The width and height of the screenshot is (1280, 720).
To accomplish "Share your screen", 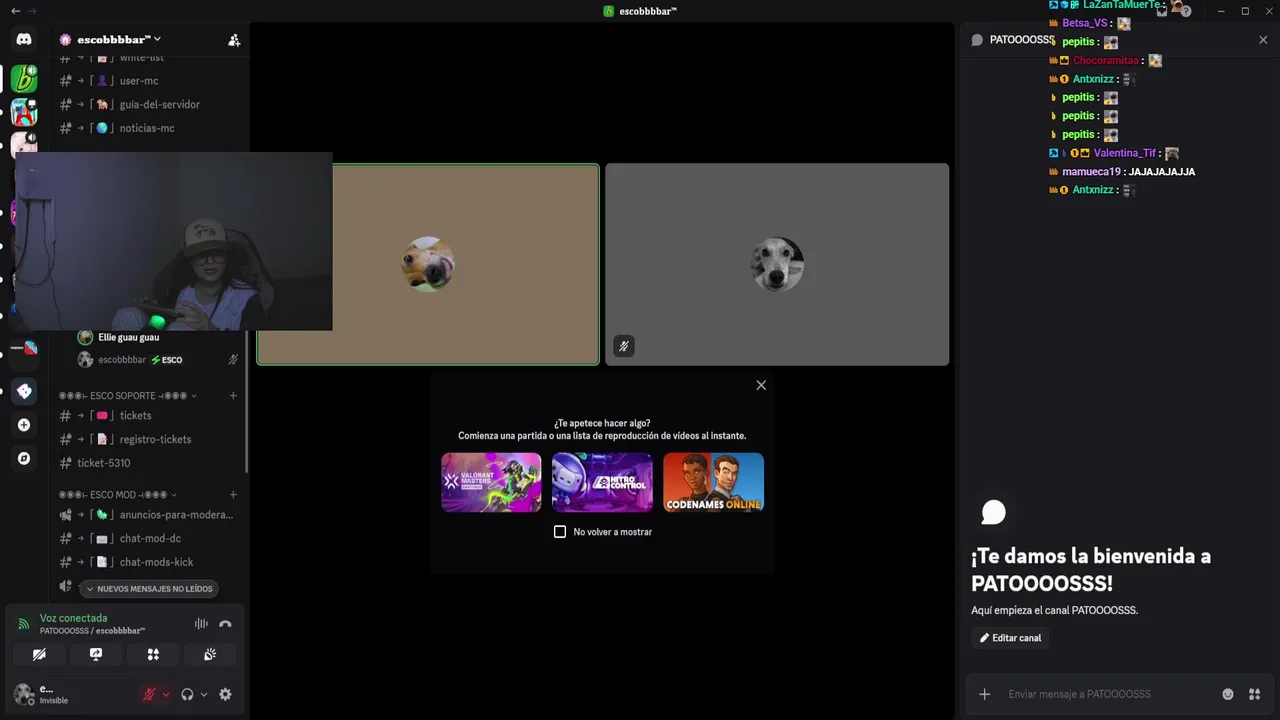I will click(96, 654).
